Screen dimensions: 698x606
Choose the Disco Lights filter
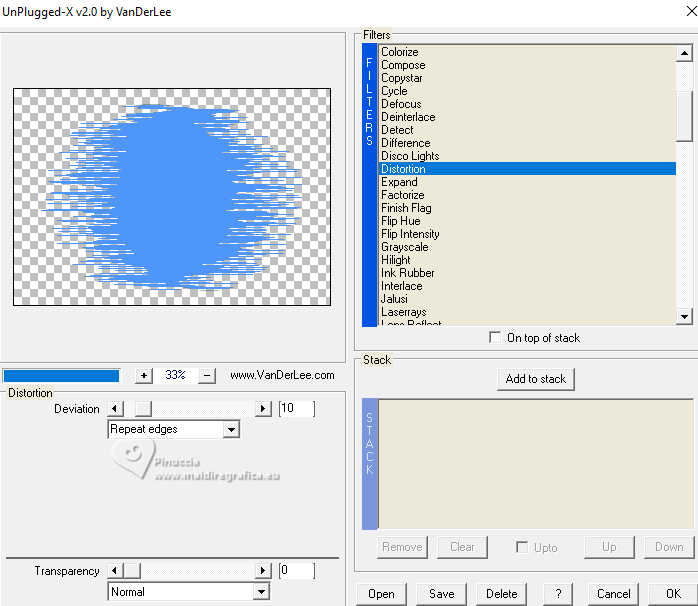tap(527, 156)
